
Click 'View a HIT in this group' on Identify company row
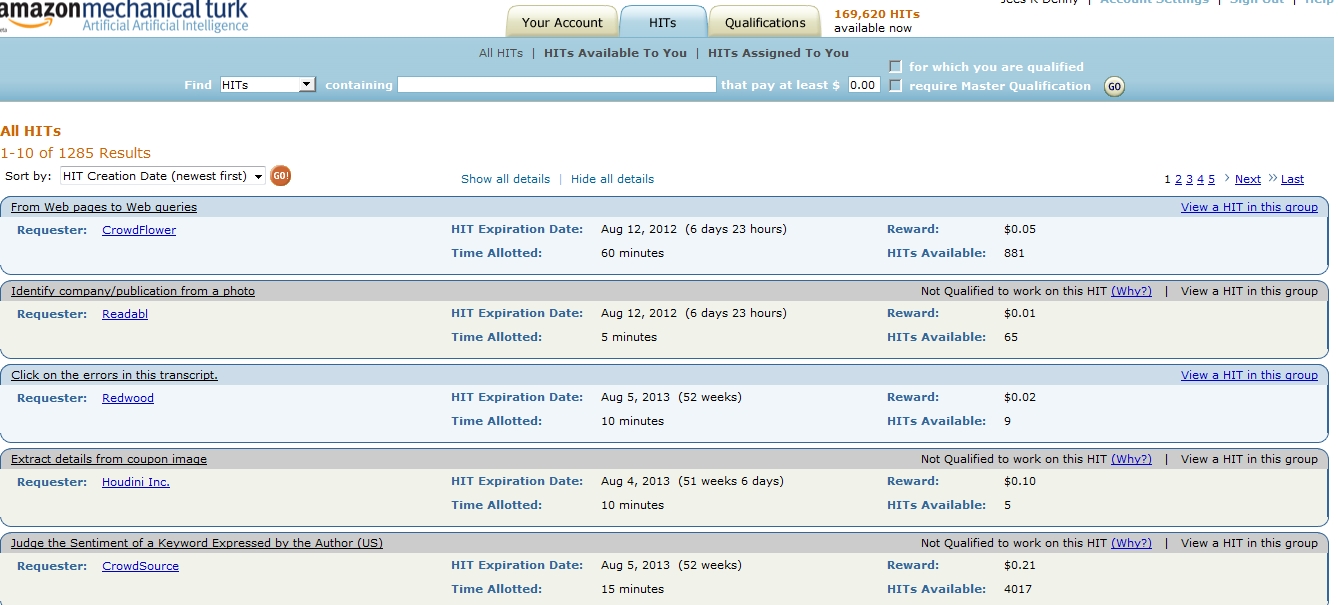[1249, 291]
